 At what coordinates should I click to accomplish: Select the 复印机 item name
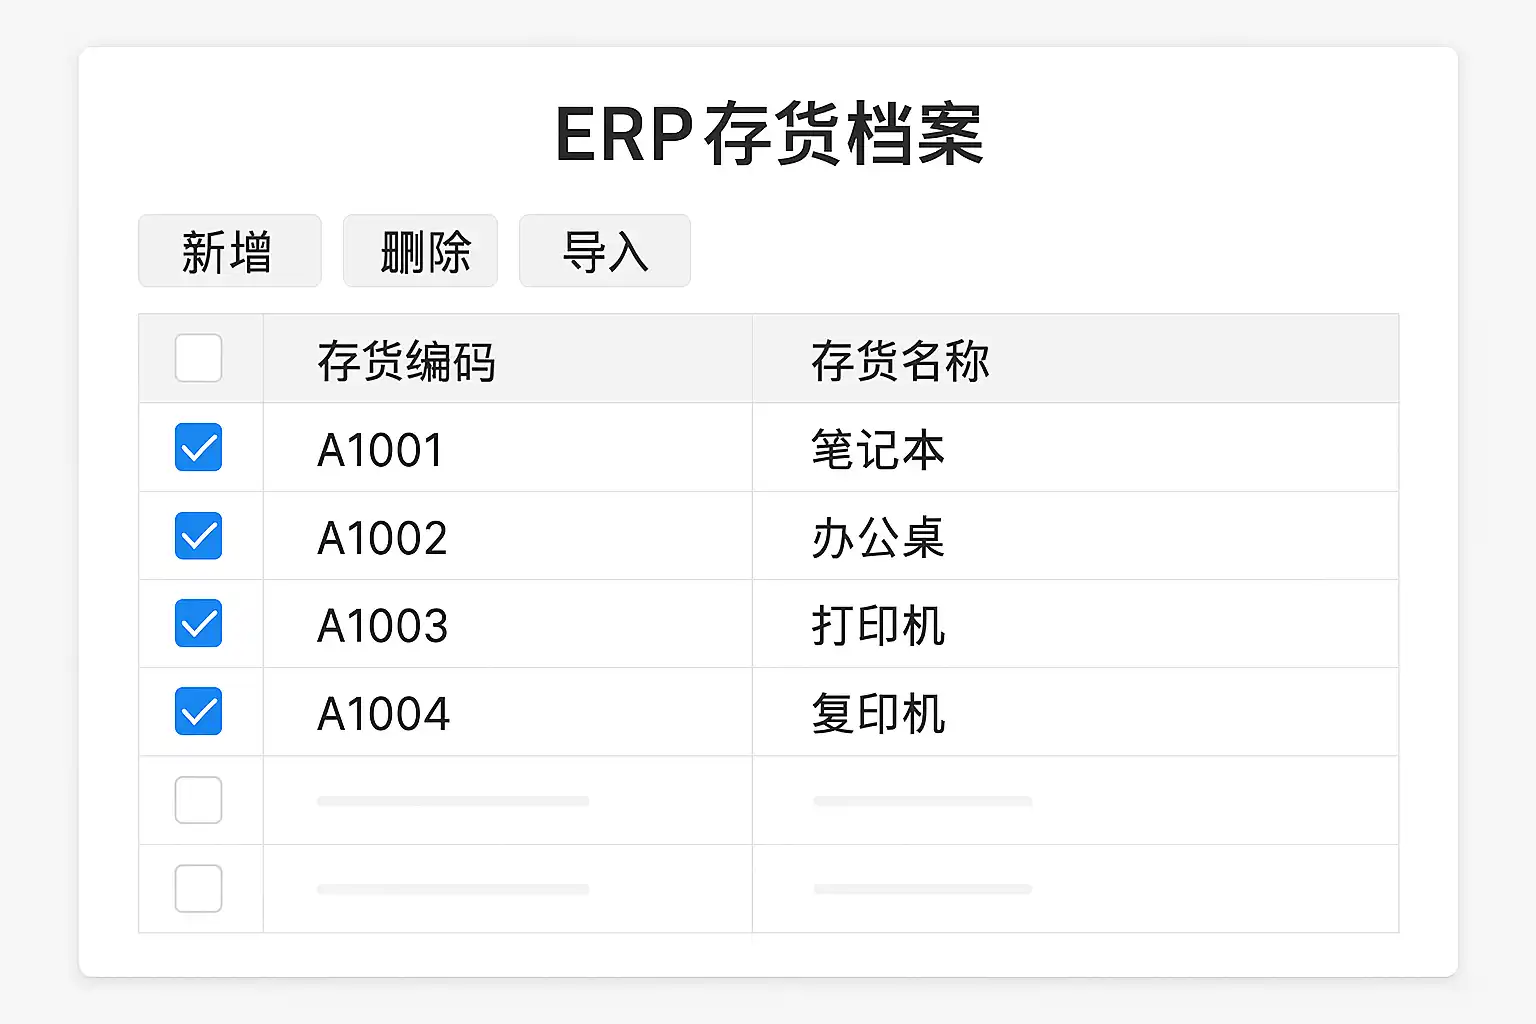pyautogui.click(x=878, y=714)
